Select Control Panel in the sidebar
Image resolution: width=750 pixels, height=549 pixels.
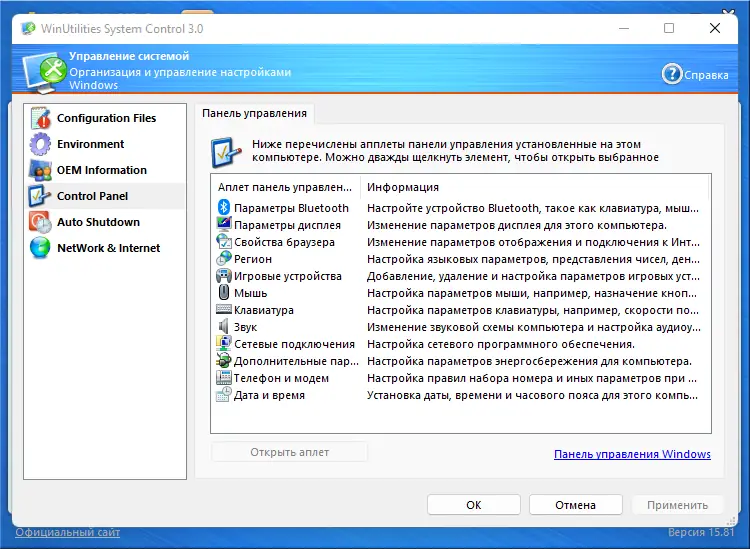(x=104, y=196)
